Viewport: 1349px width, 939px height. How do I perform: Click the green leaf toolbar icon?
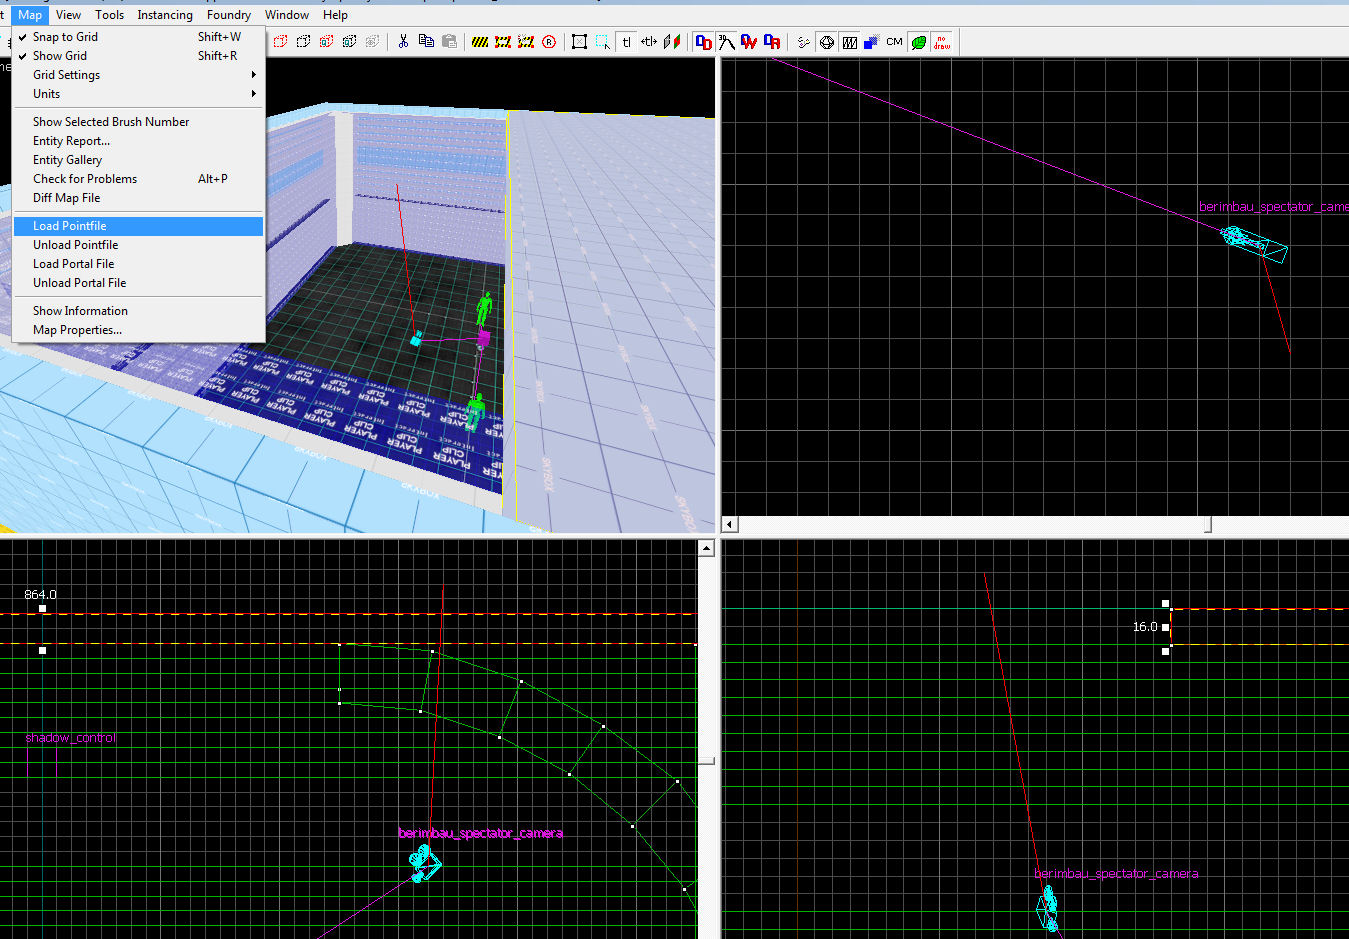point(918,41)
